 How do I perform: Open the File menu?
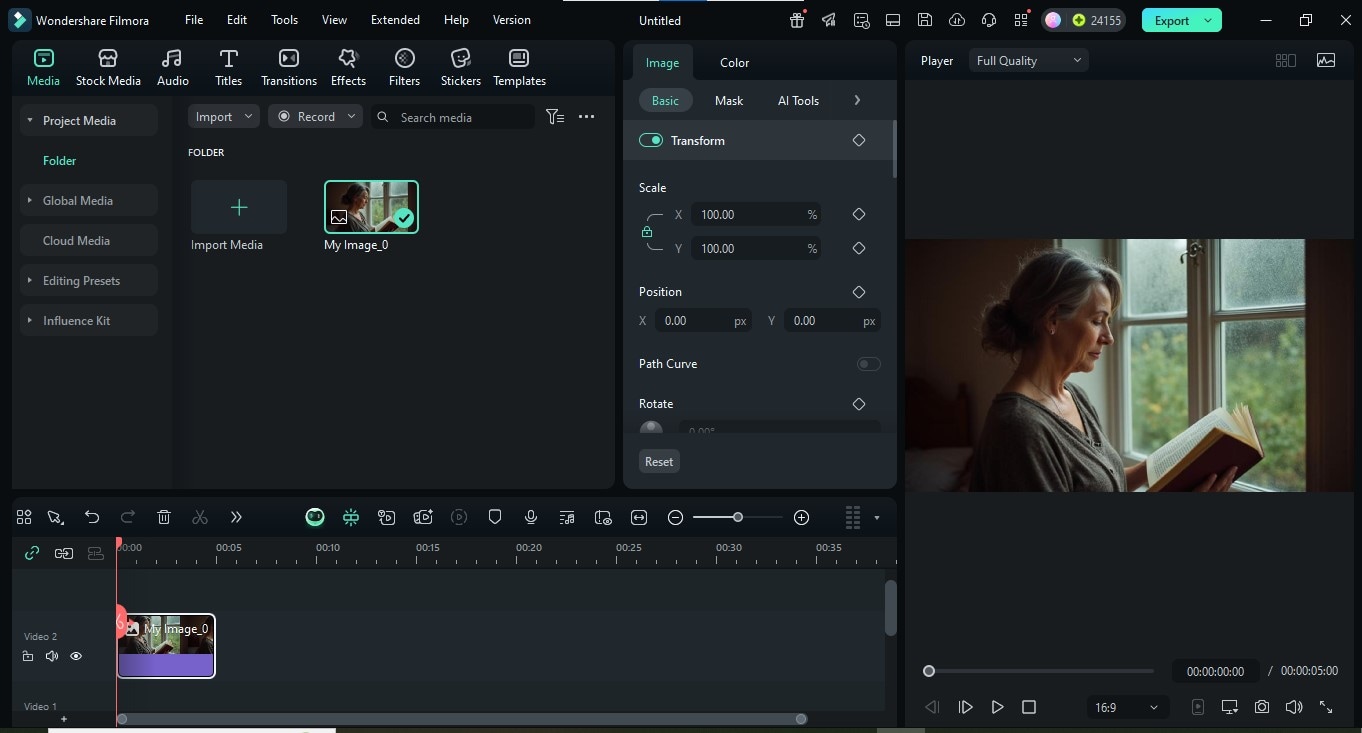[194, 20]
